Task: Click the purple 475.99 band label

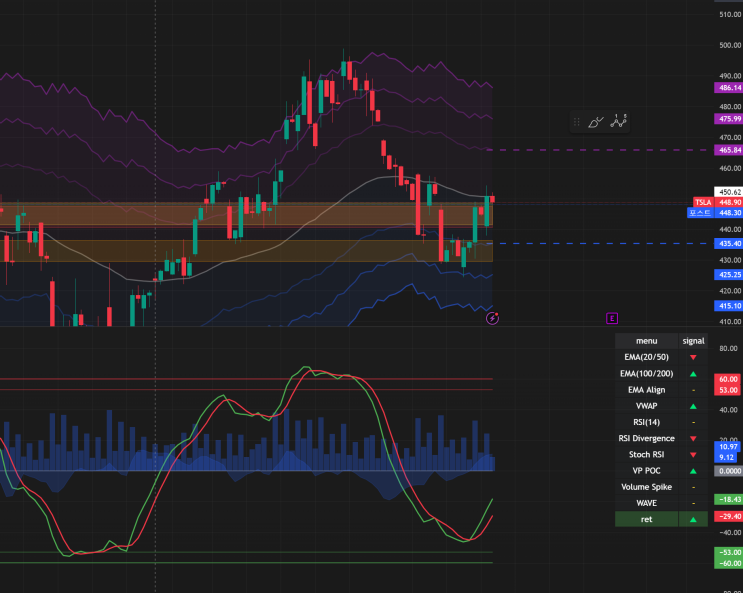Action: 728,119
